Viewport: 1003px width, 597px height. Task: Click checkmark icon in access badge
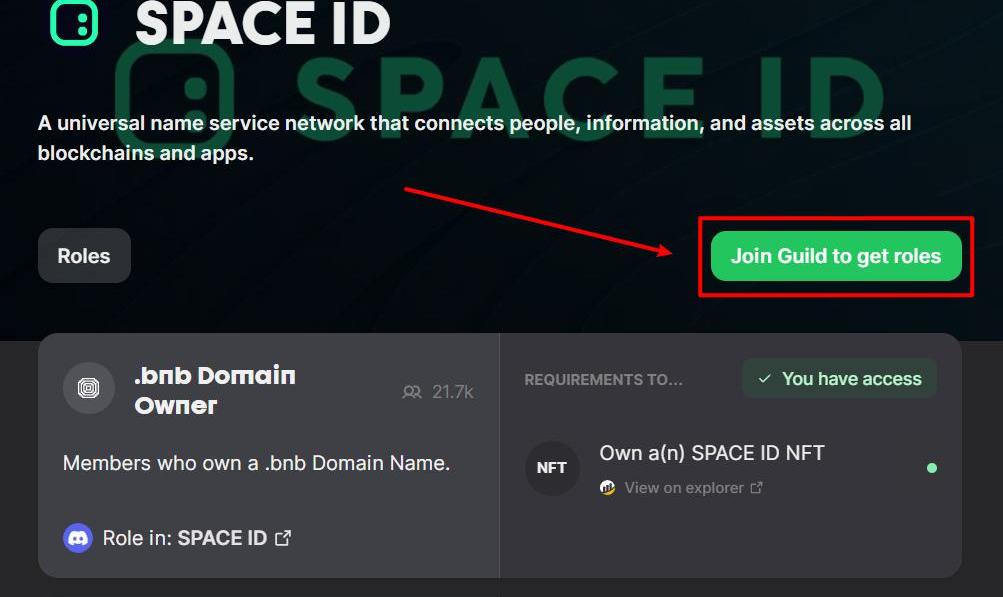(765, 379)
